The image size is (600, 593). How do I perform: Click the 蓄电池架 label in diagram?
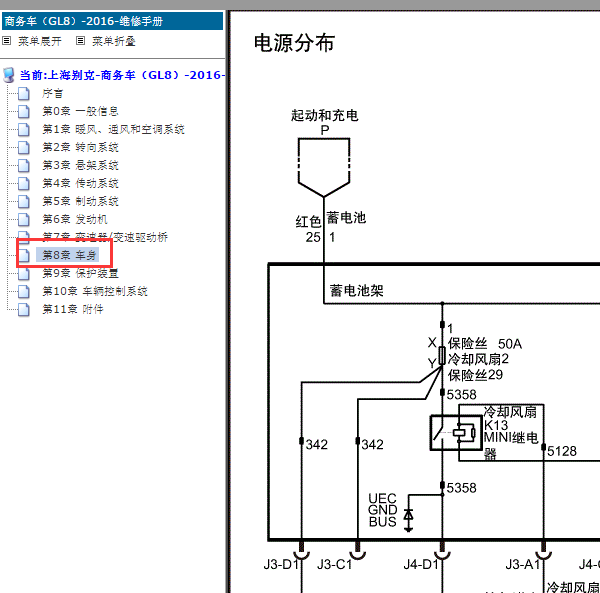point(356,291)
